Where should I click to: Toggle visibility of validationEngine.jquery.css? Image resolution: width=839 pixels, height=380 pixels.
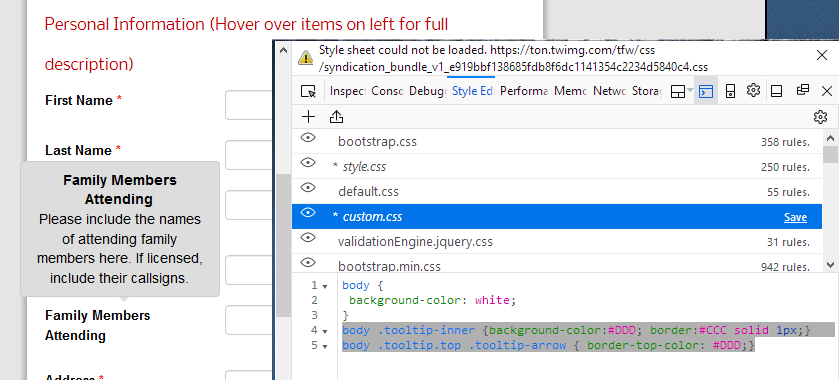308,238
